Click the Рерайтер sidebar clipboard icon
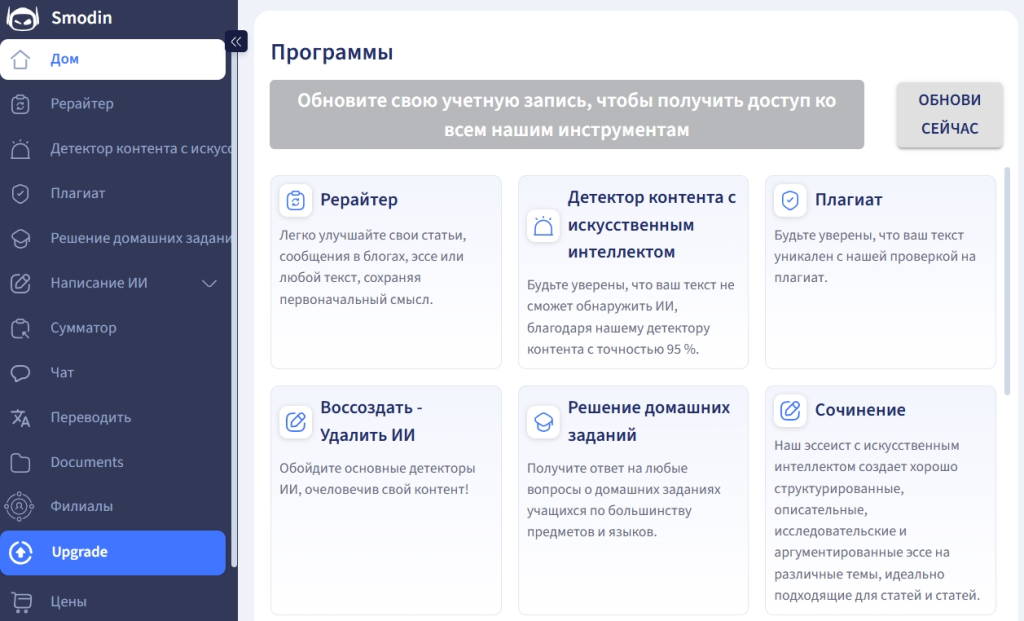The width and height of the screenshot is (1024, 621). (20, 104)
